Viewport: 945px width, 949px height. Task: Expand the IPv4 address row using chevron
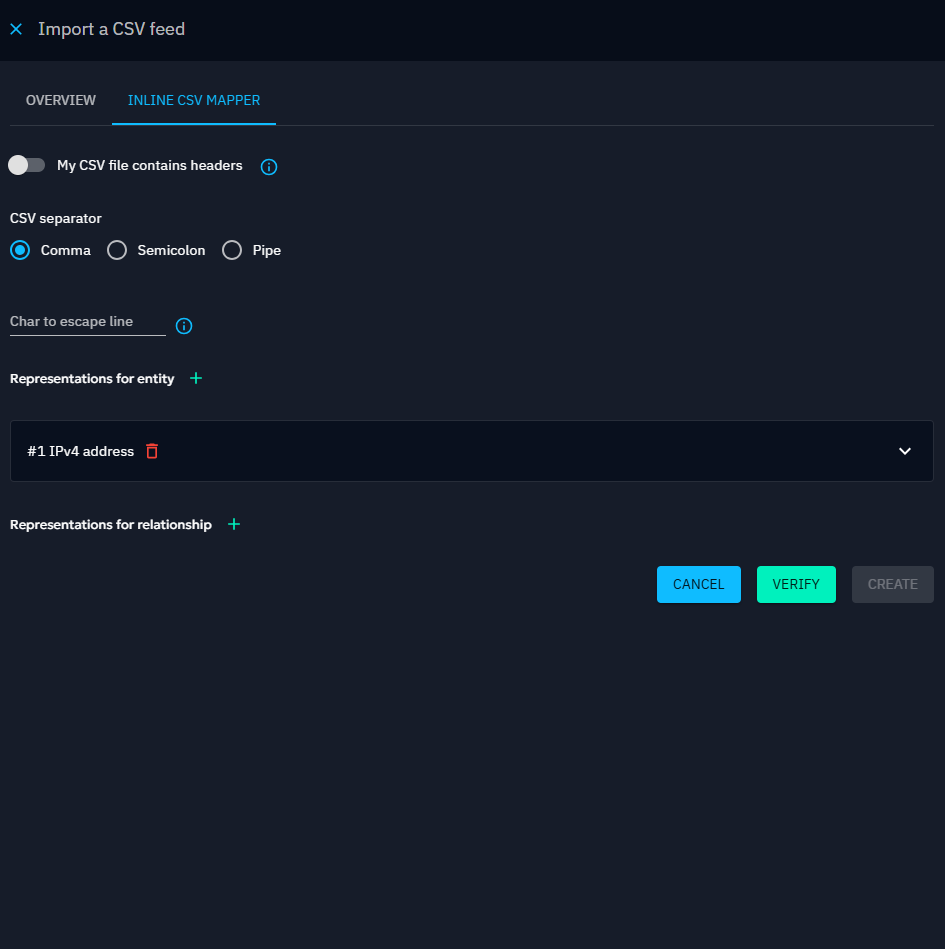point(905,451)
